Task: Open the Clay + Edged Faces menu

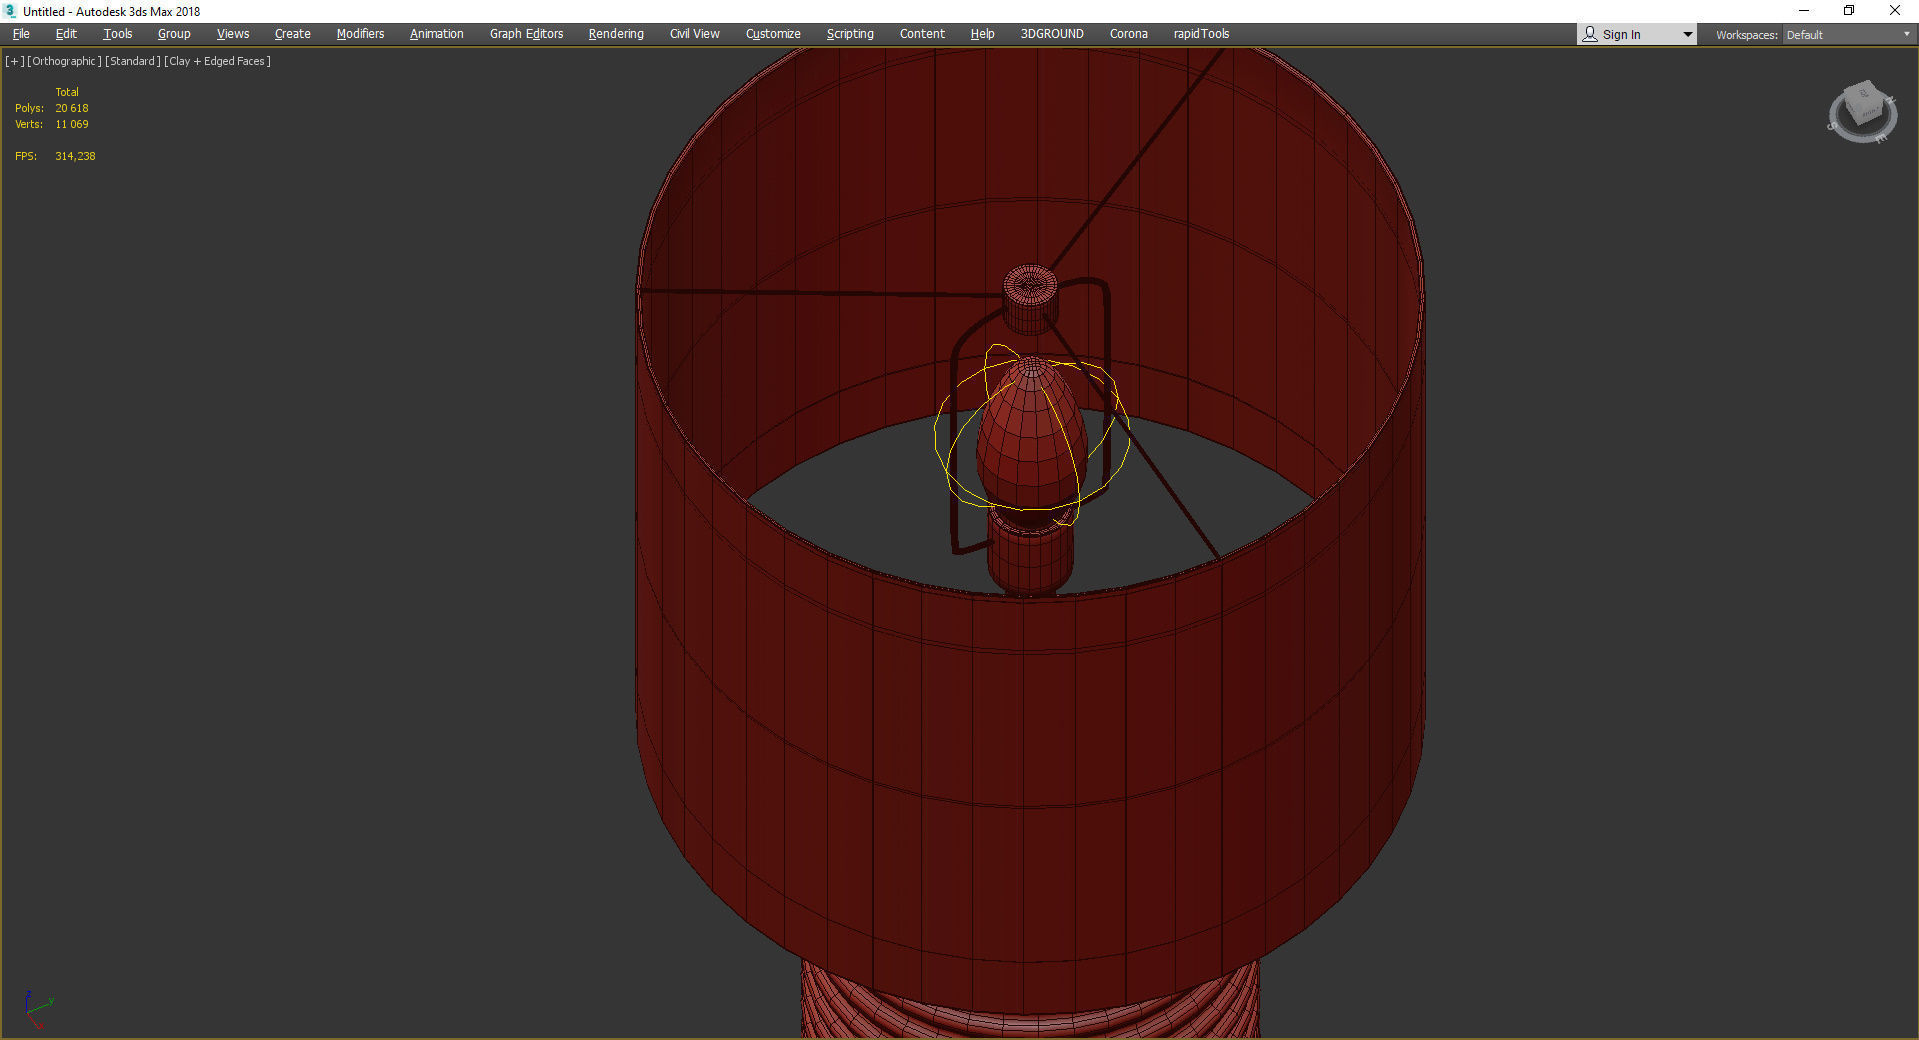Action: (218, 61)
